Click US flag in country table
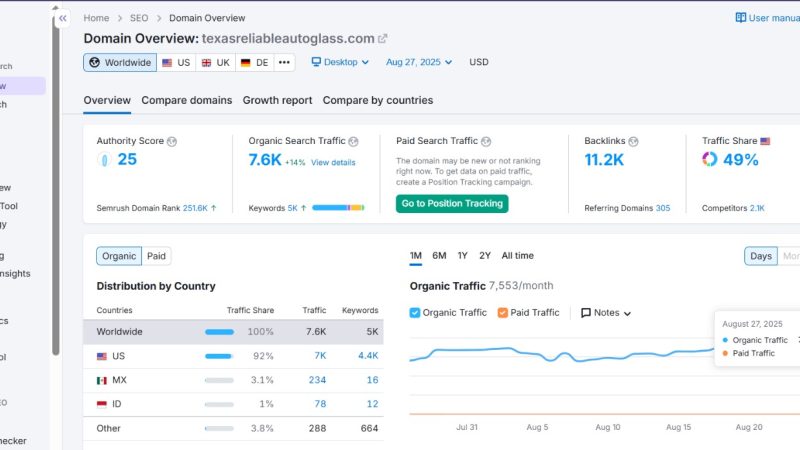 pyautogui.click(x=102, y=356)
